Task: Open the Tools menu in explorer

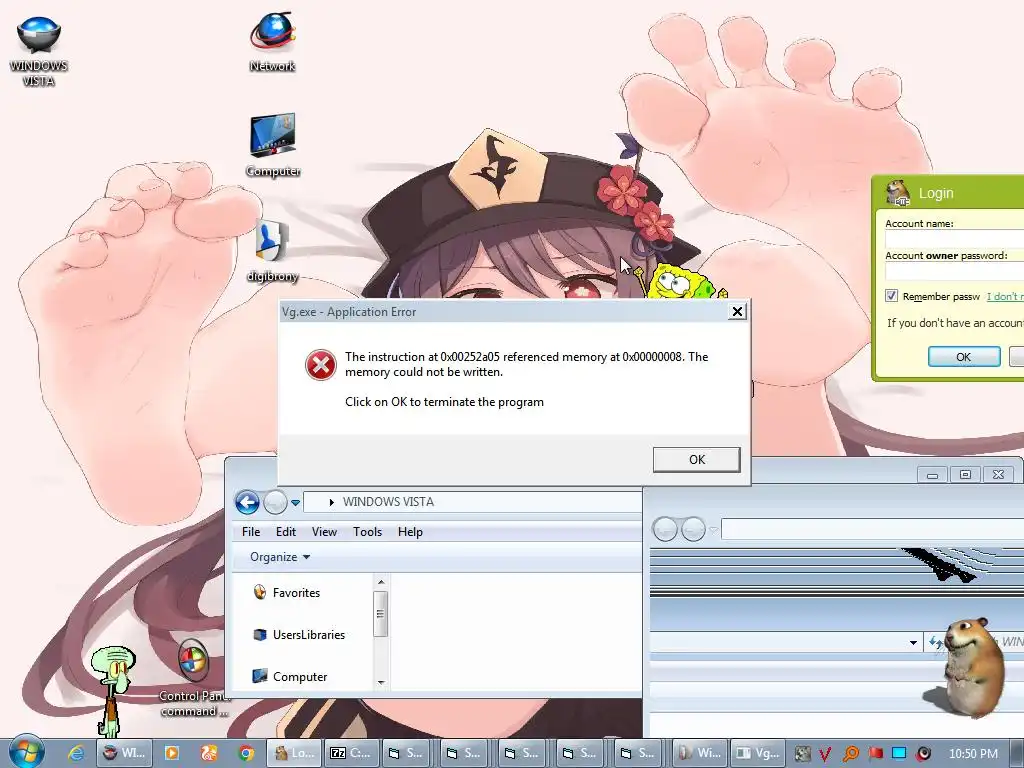Action: [x=367, y=532]
